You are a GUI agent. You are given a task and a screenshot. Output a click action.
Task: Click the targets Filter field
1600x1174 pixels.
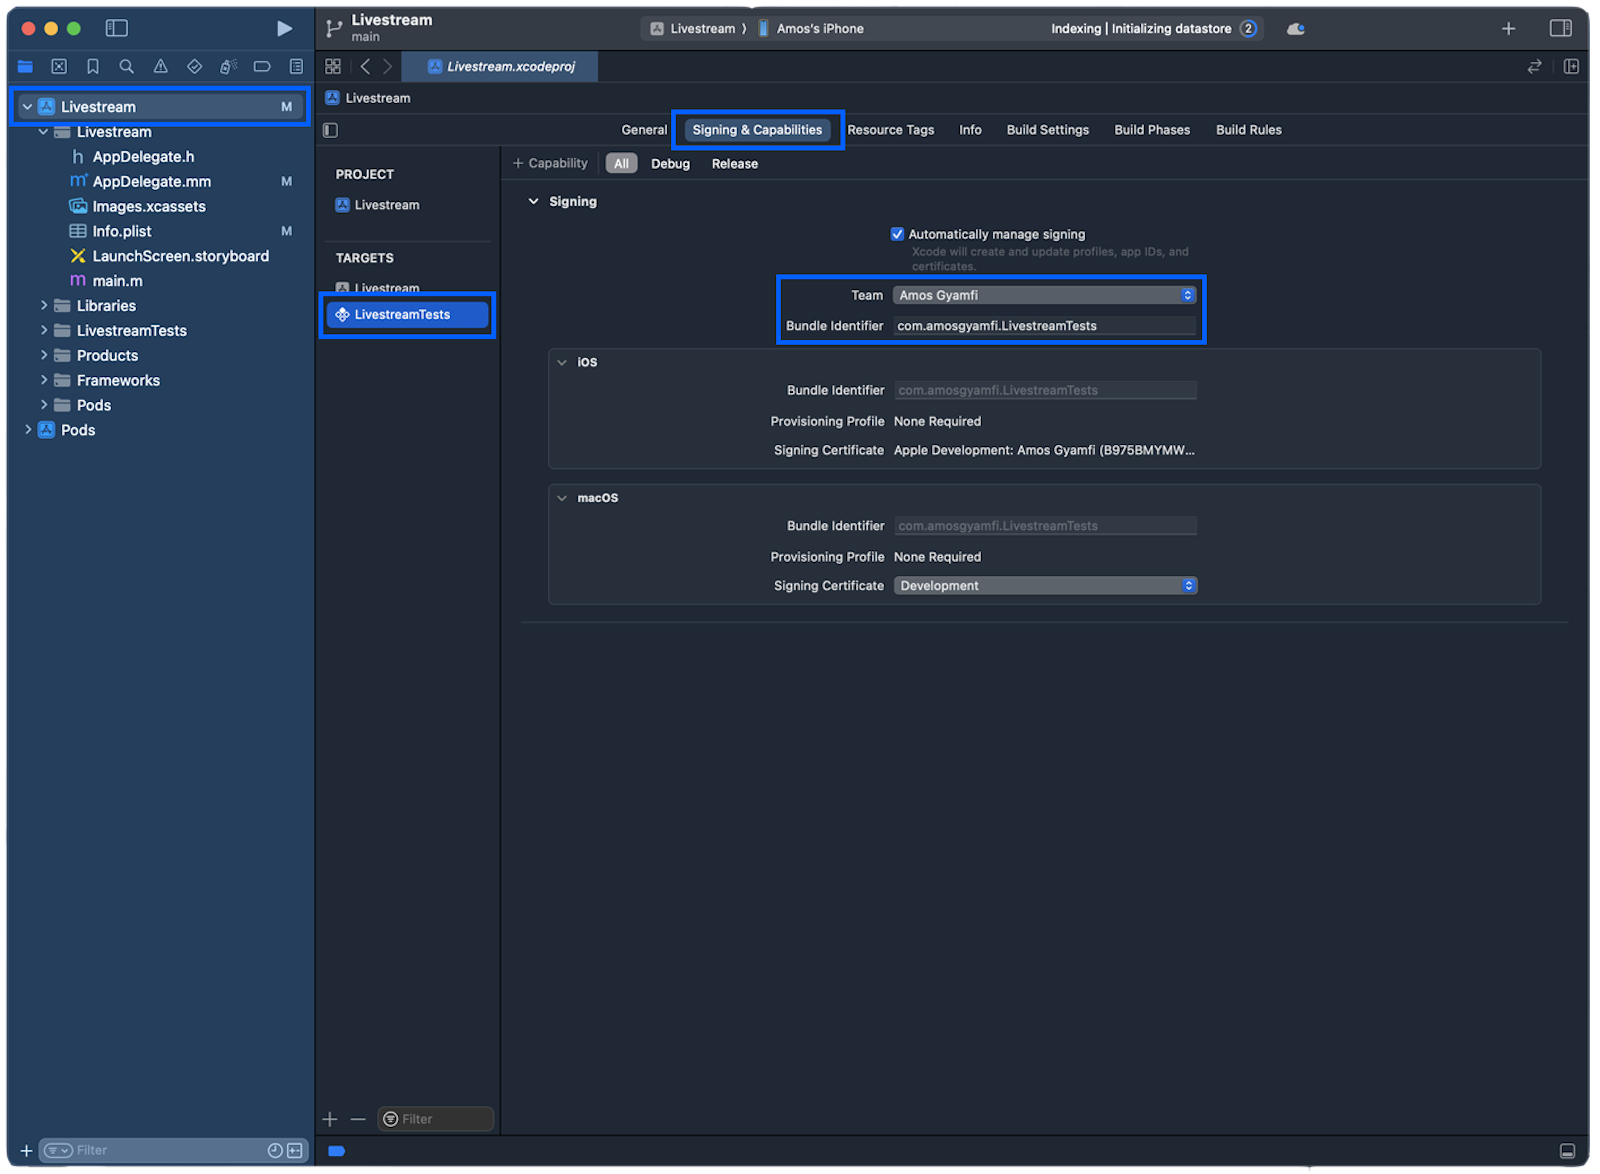click(x=435, y=1118)
